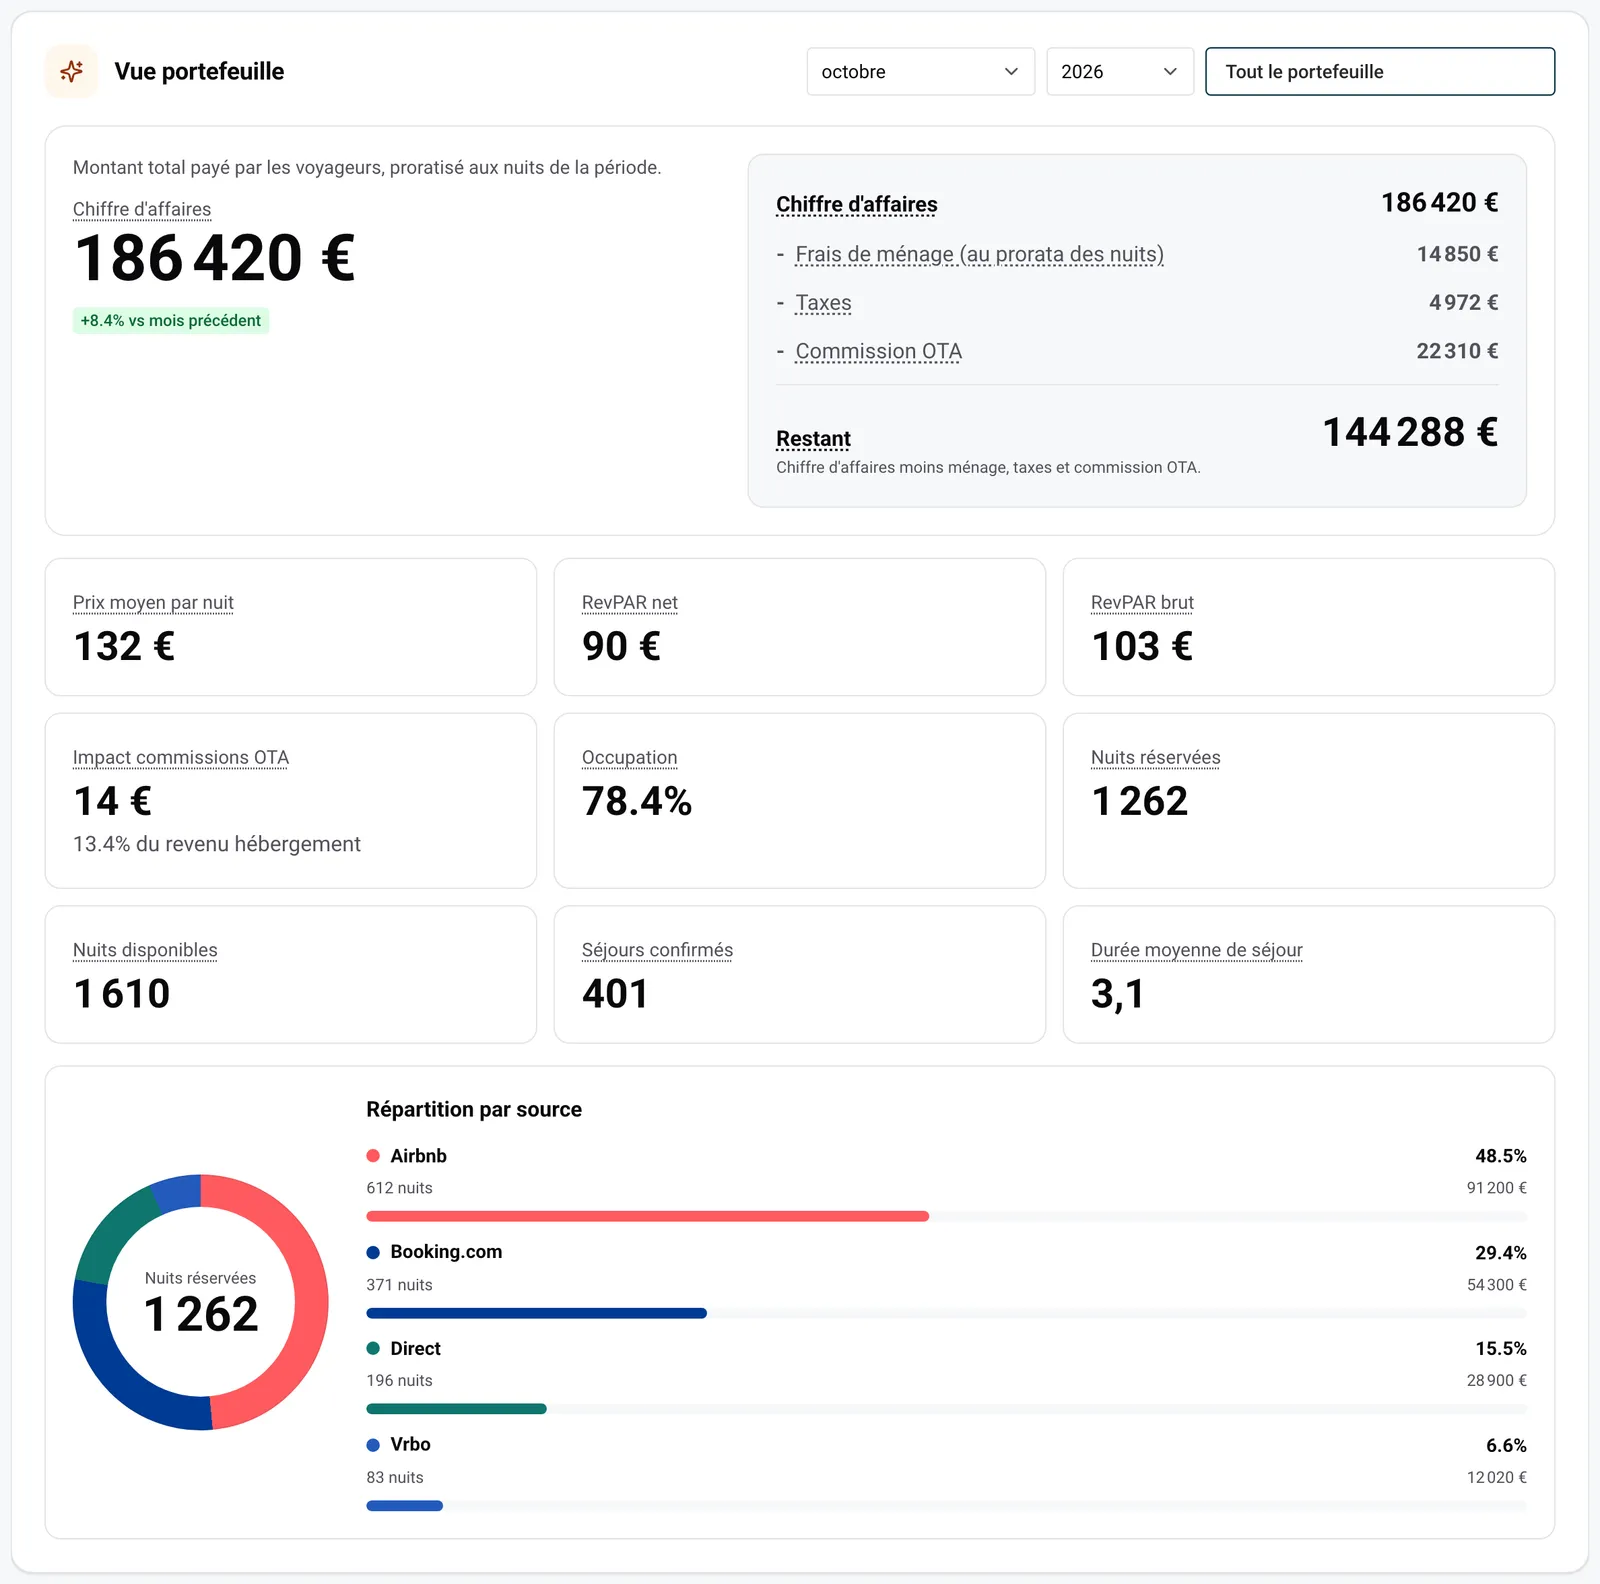
Task: Click the red Airbnb legend dot
Action: (x=373, y=1156)
